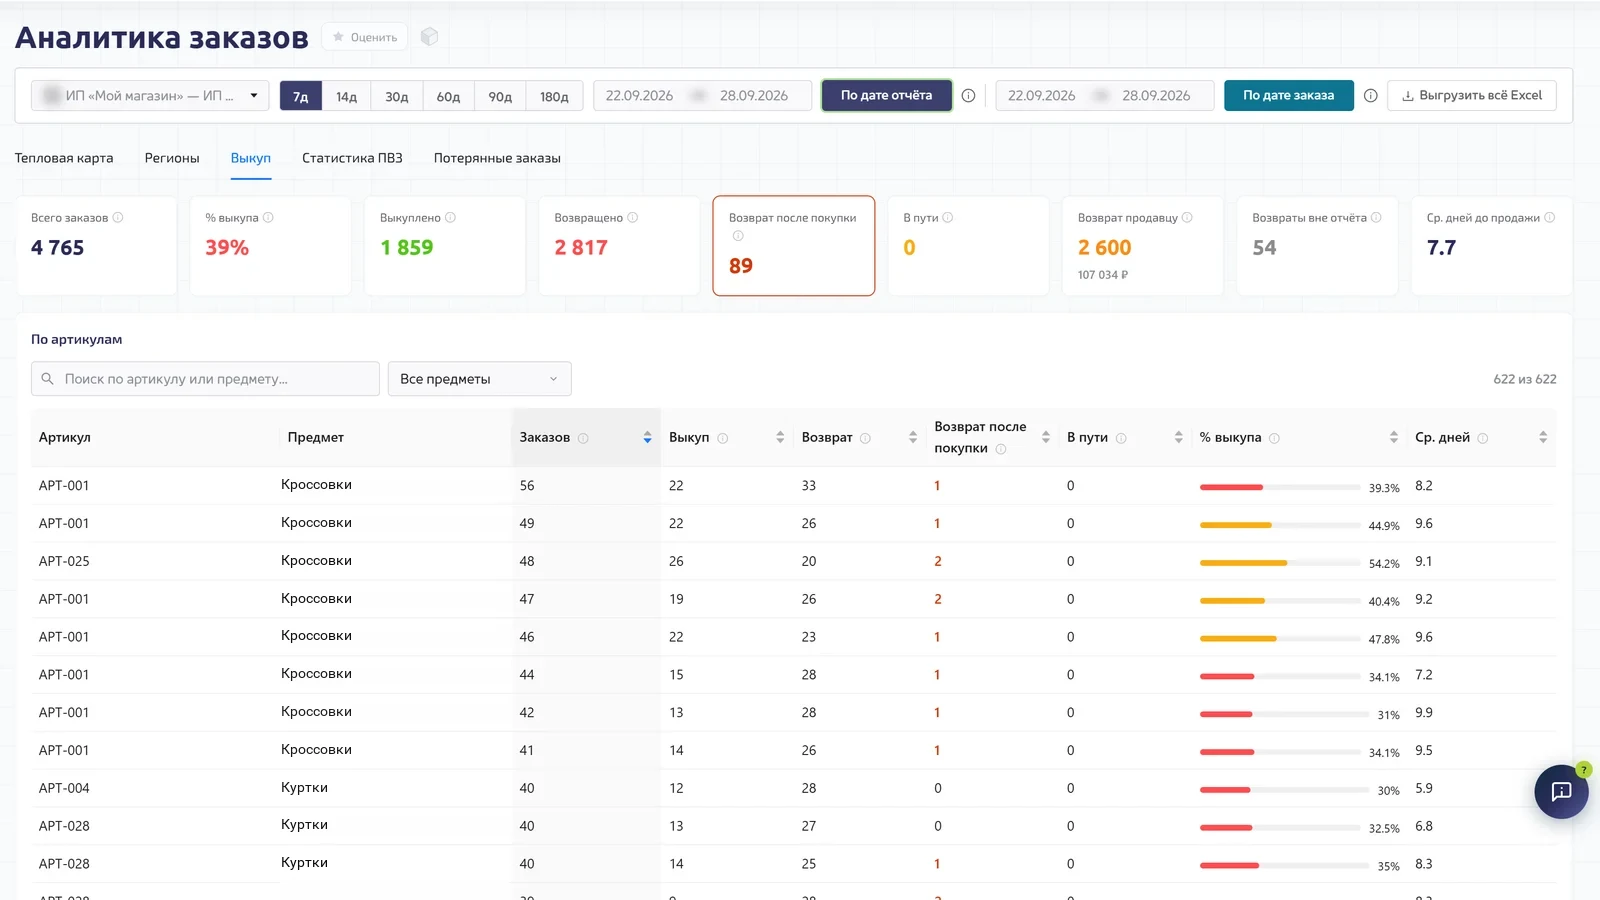Click the progress bar showing 39.3% выкупа

tap(1280, 487)
